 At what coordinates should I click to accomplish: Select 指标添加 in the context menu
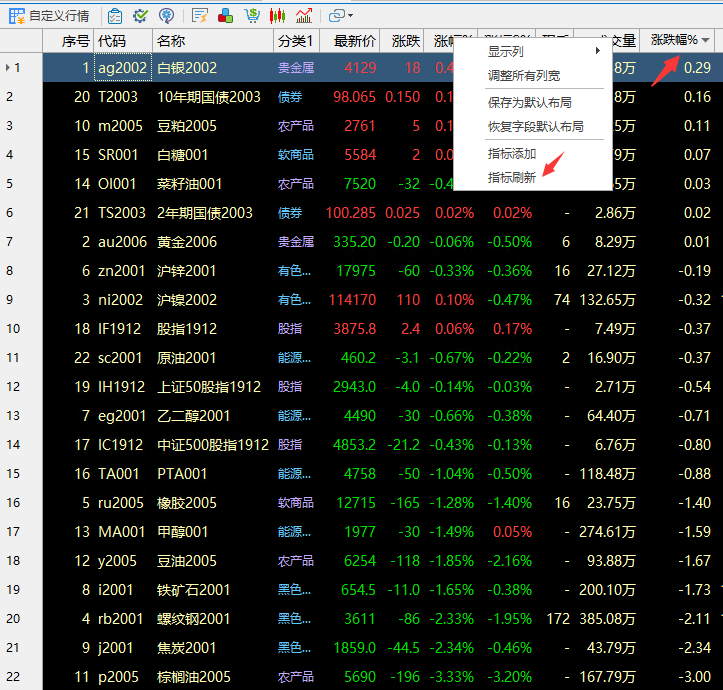pos(512,154)
